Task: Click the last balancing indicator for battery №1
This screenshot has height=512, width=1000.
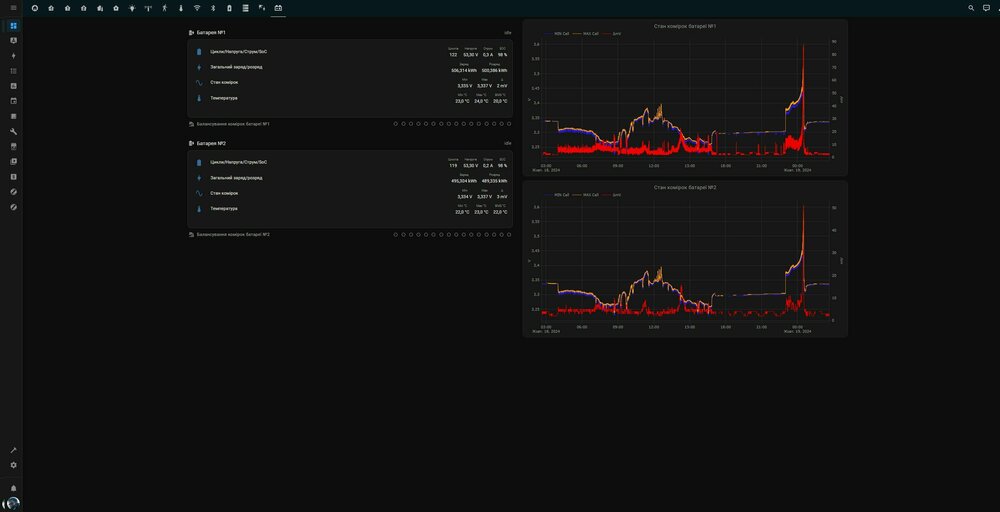Action: coord(508,124)
